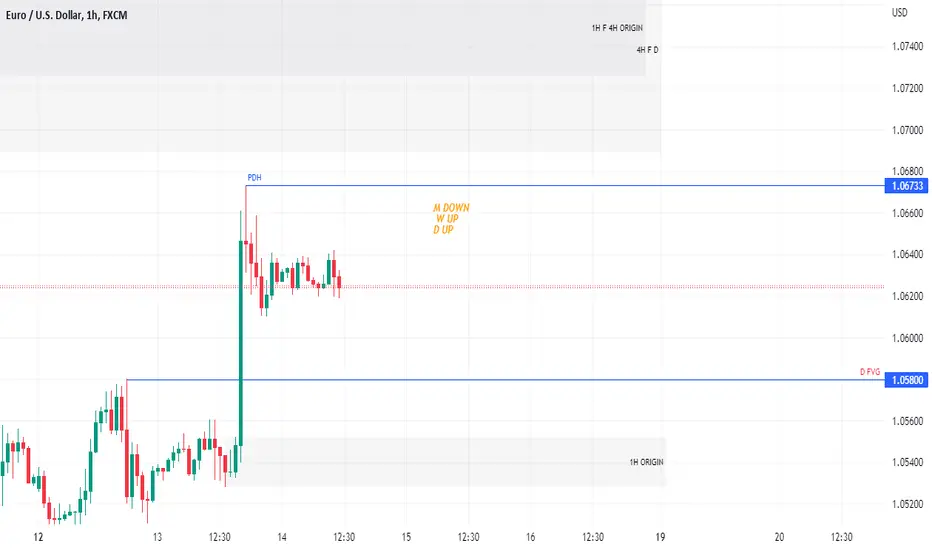The image size is (932, 550).
Task: Click the 1.07400 price axis value
Action: (908, 46)
